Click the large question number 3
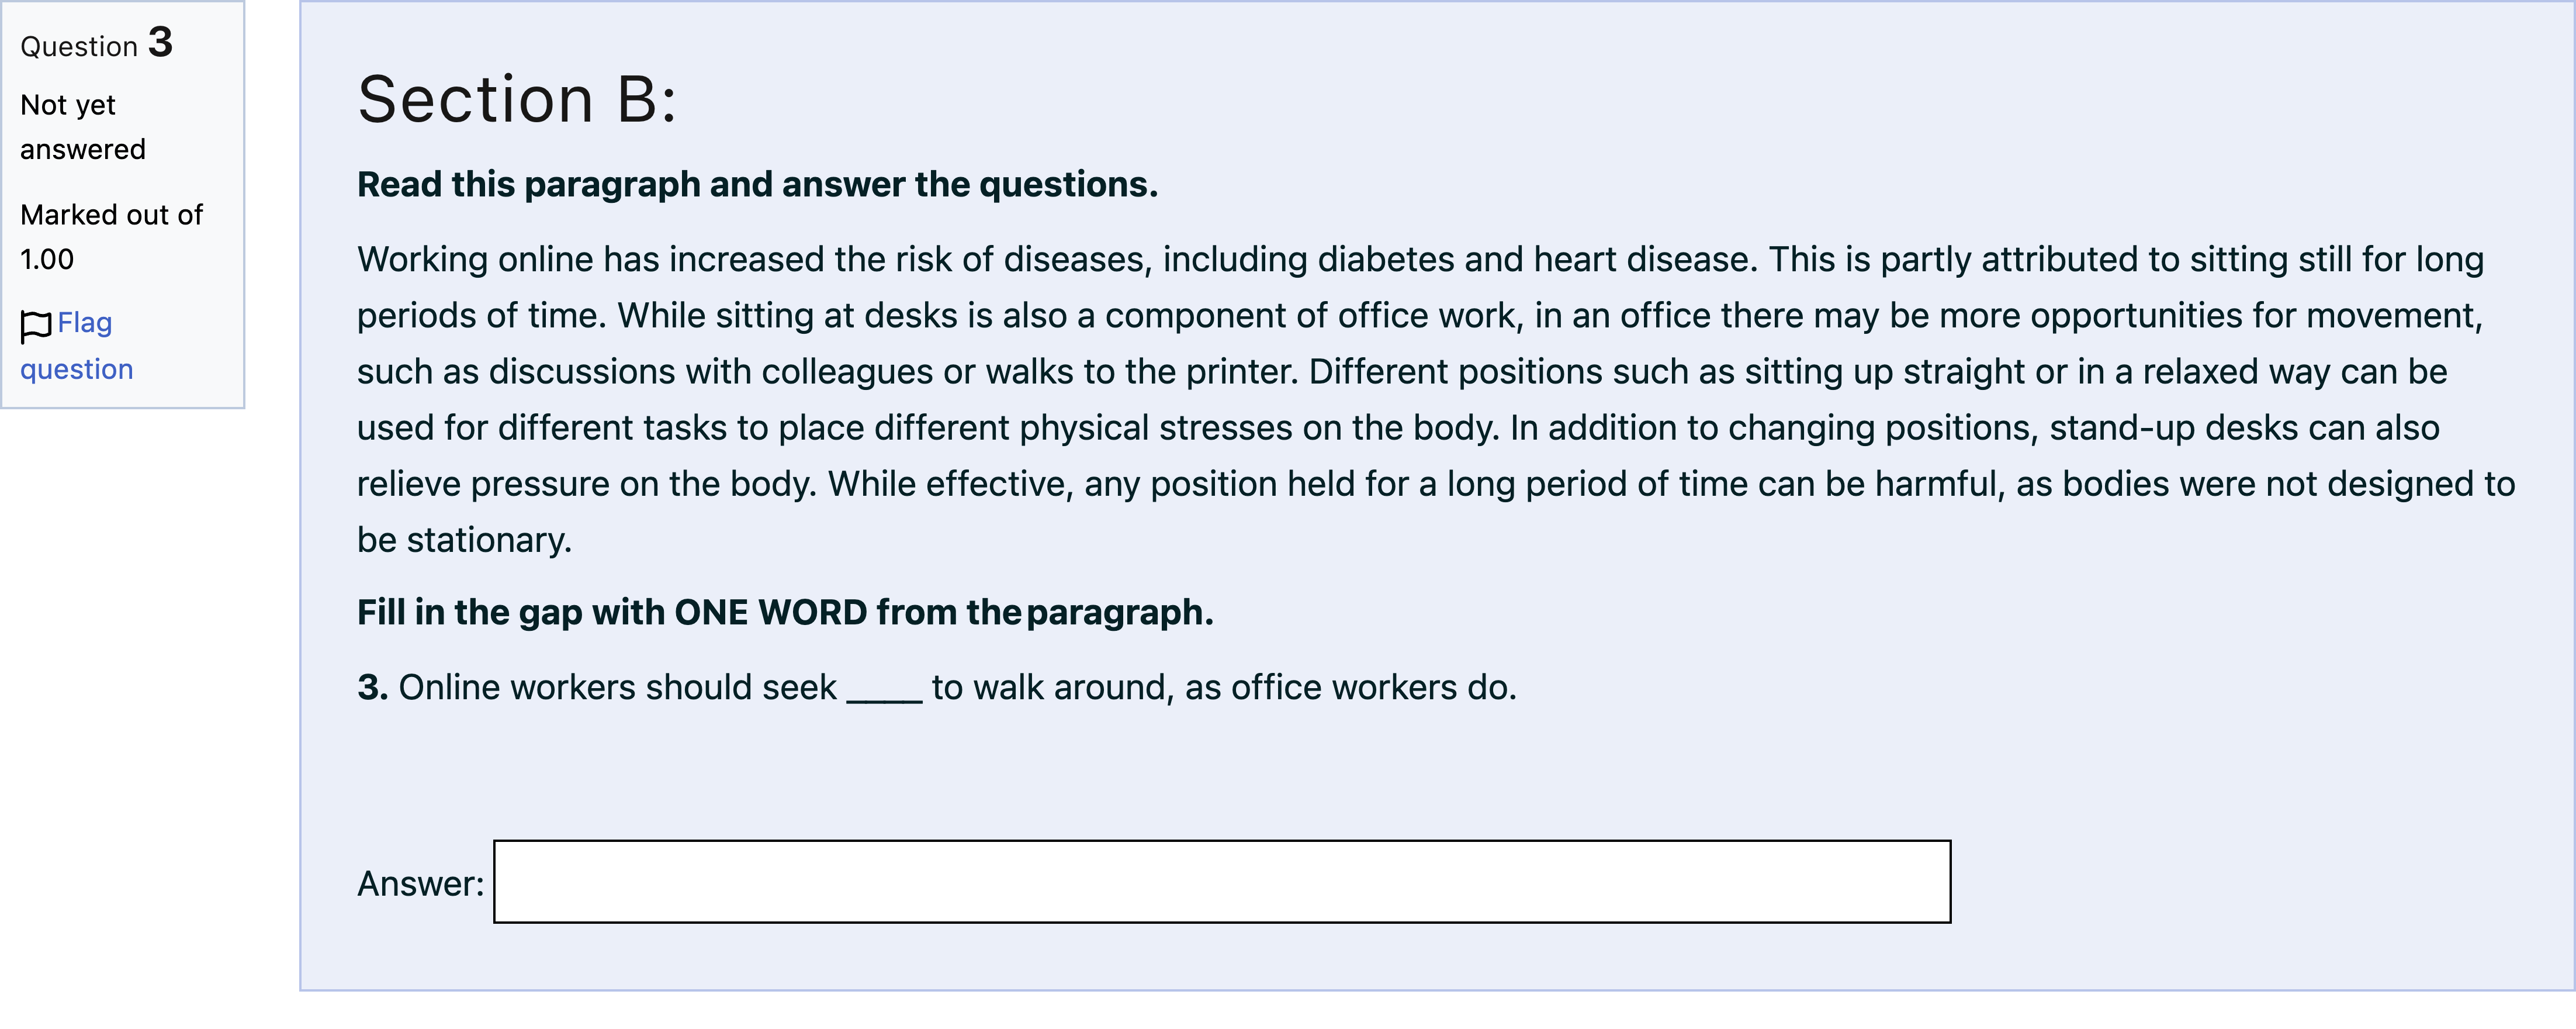The height and width of the screenshot is (1029, 2576). 160,42
